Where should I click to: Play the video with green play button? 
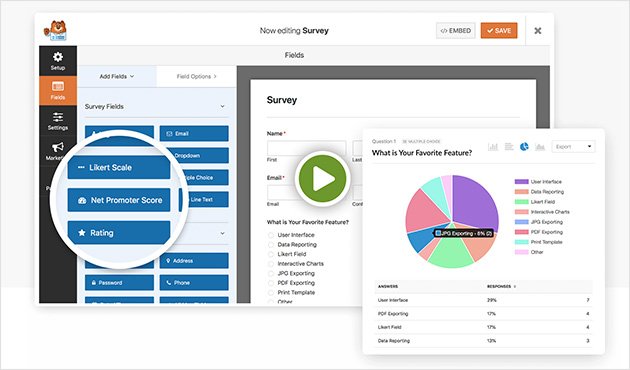323,178
